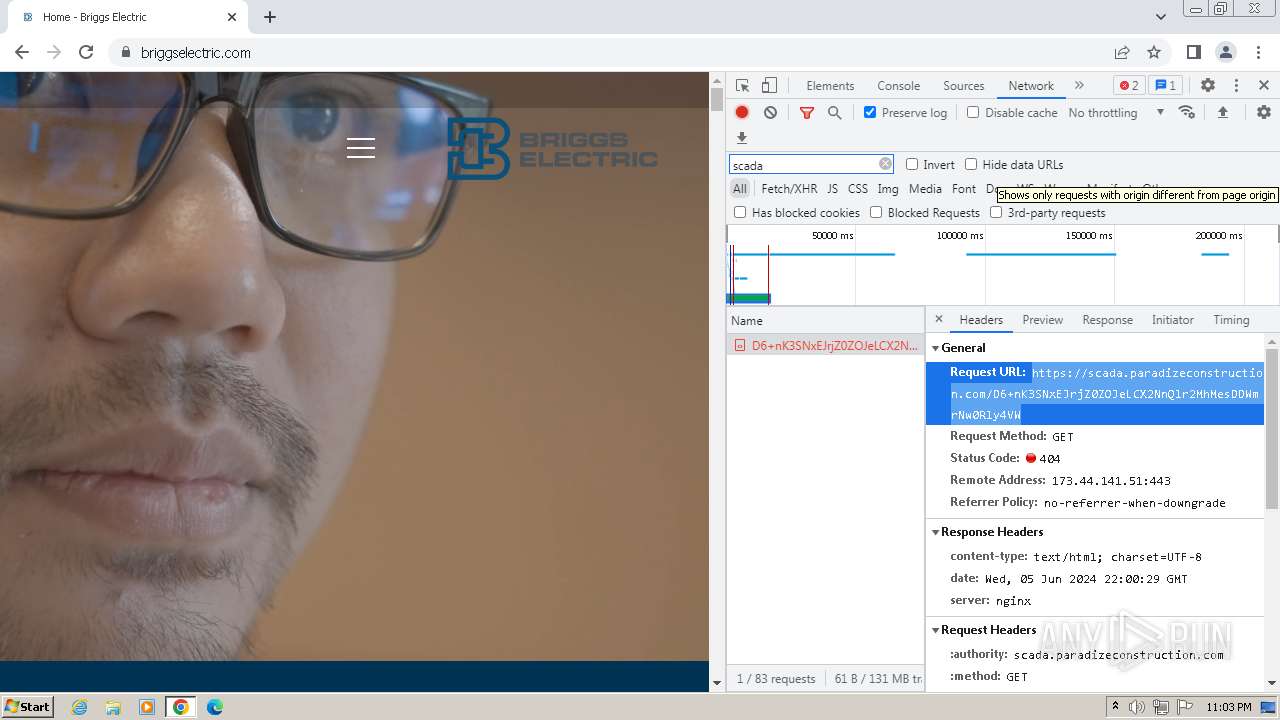This screenshot has height=720, width=1280.
Task: Open the Preview tab
Action: click(1042, 320)
